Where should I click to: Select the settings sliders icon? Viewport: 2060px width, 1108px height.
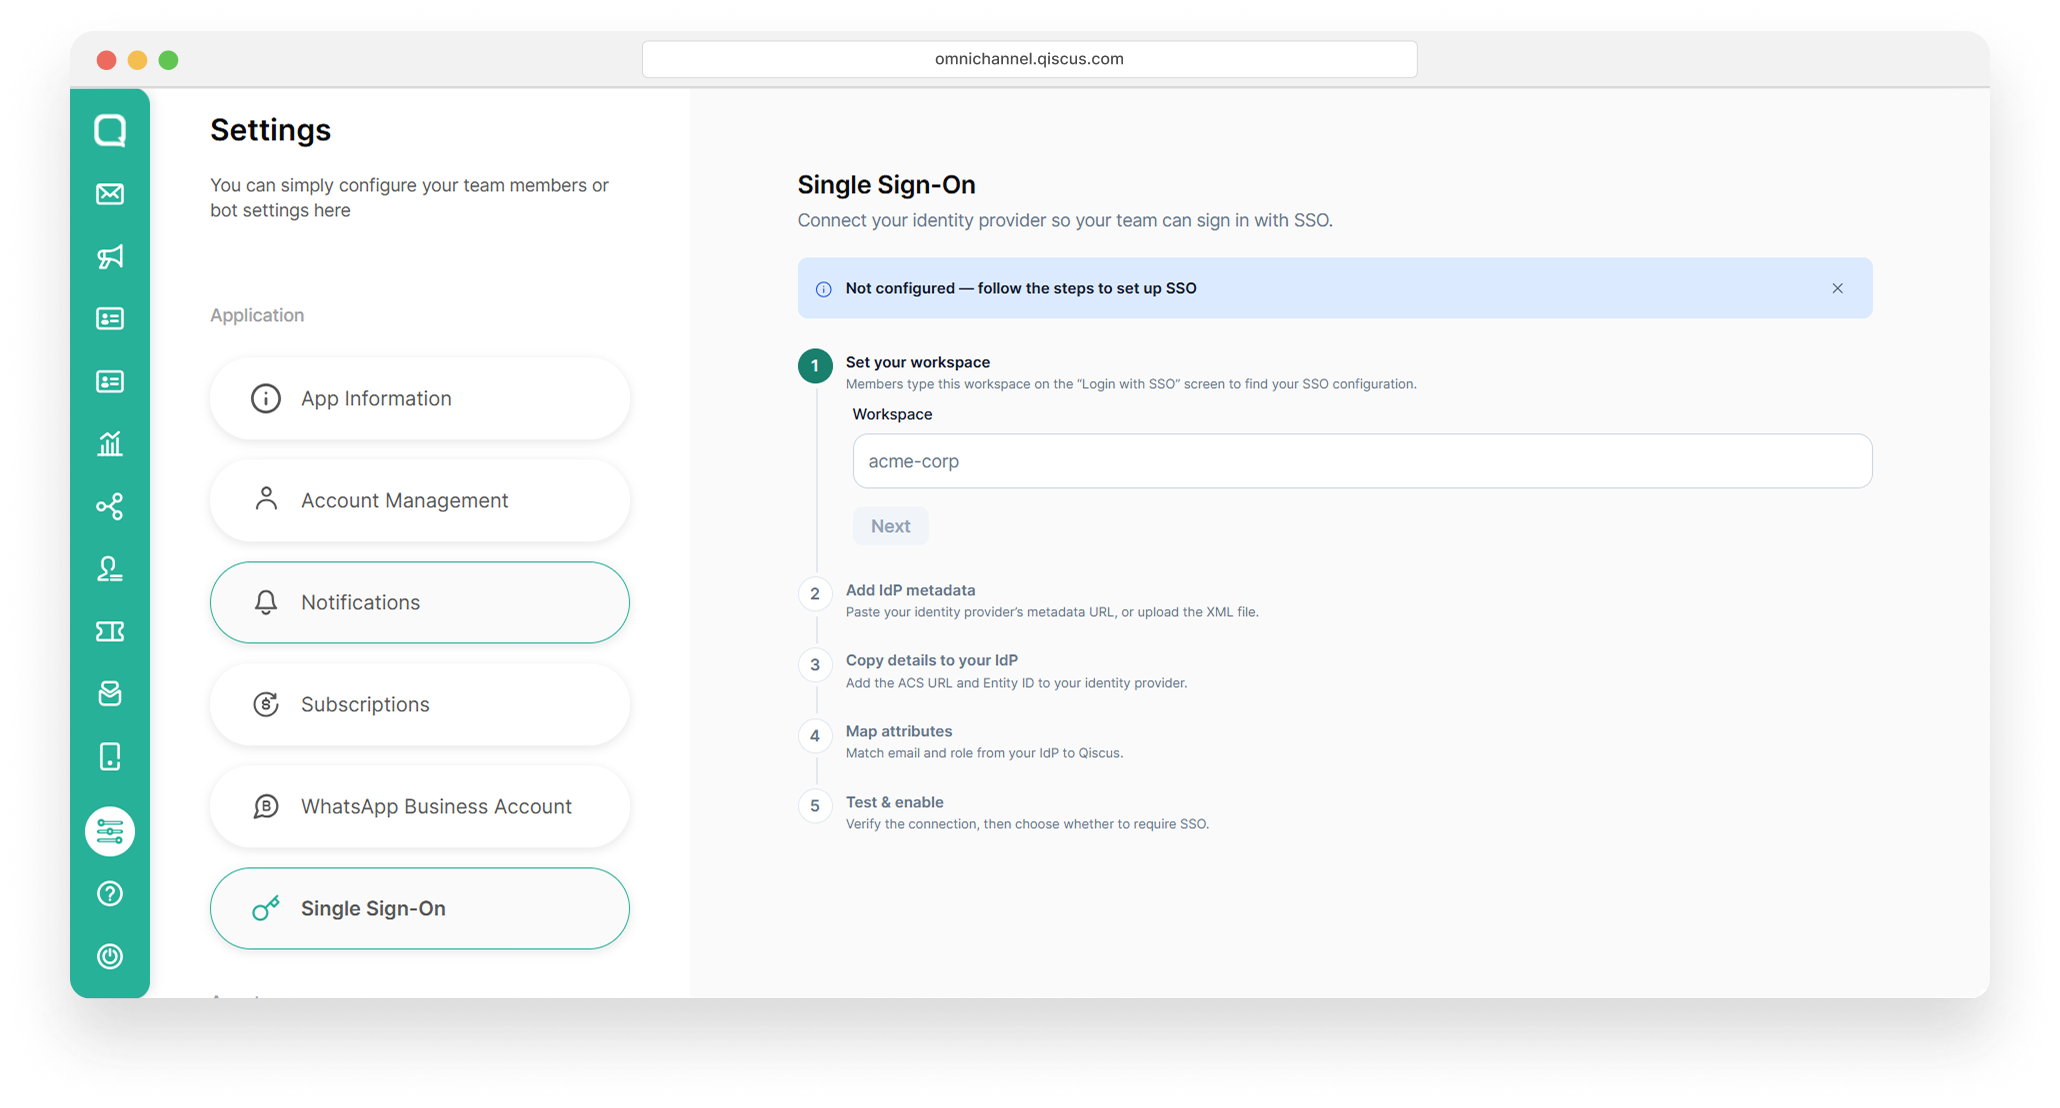click(110, 831)
